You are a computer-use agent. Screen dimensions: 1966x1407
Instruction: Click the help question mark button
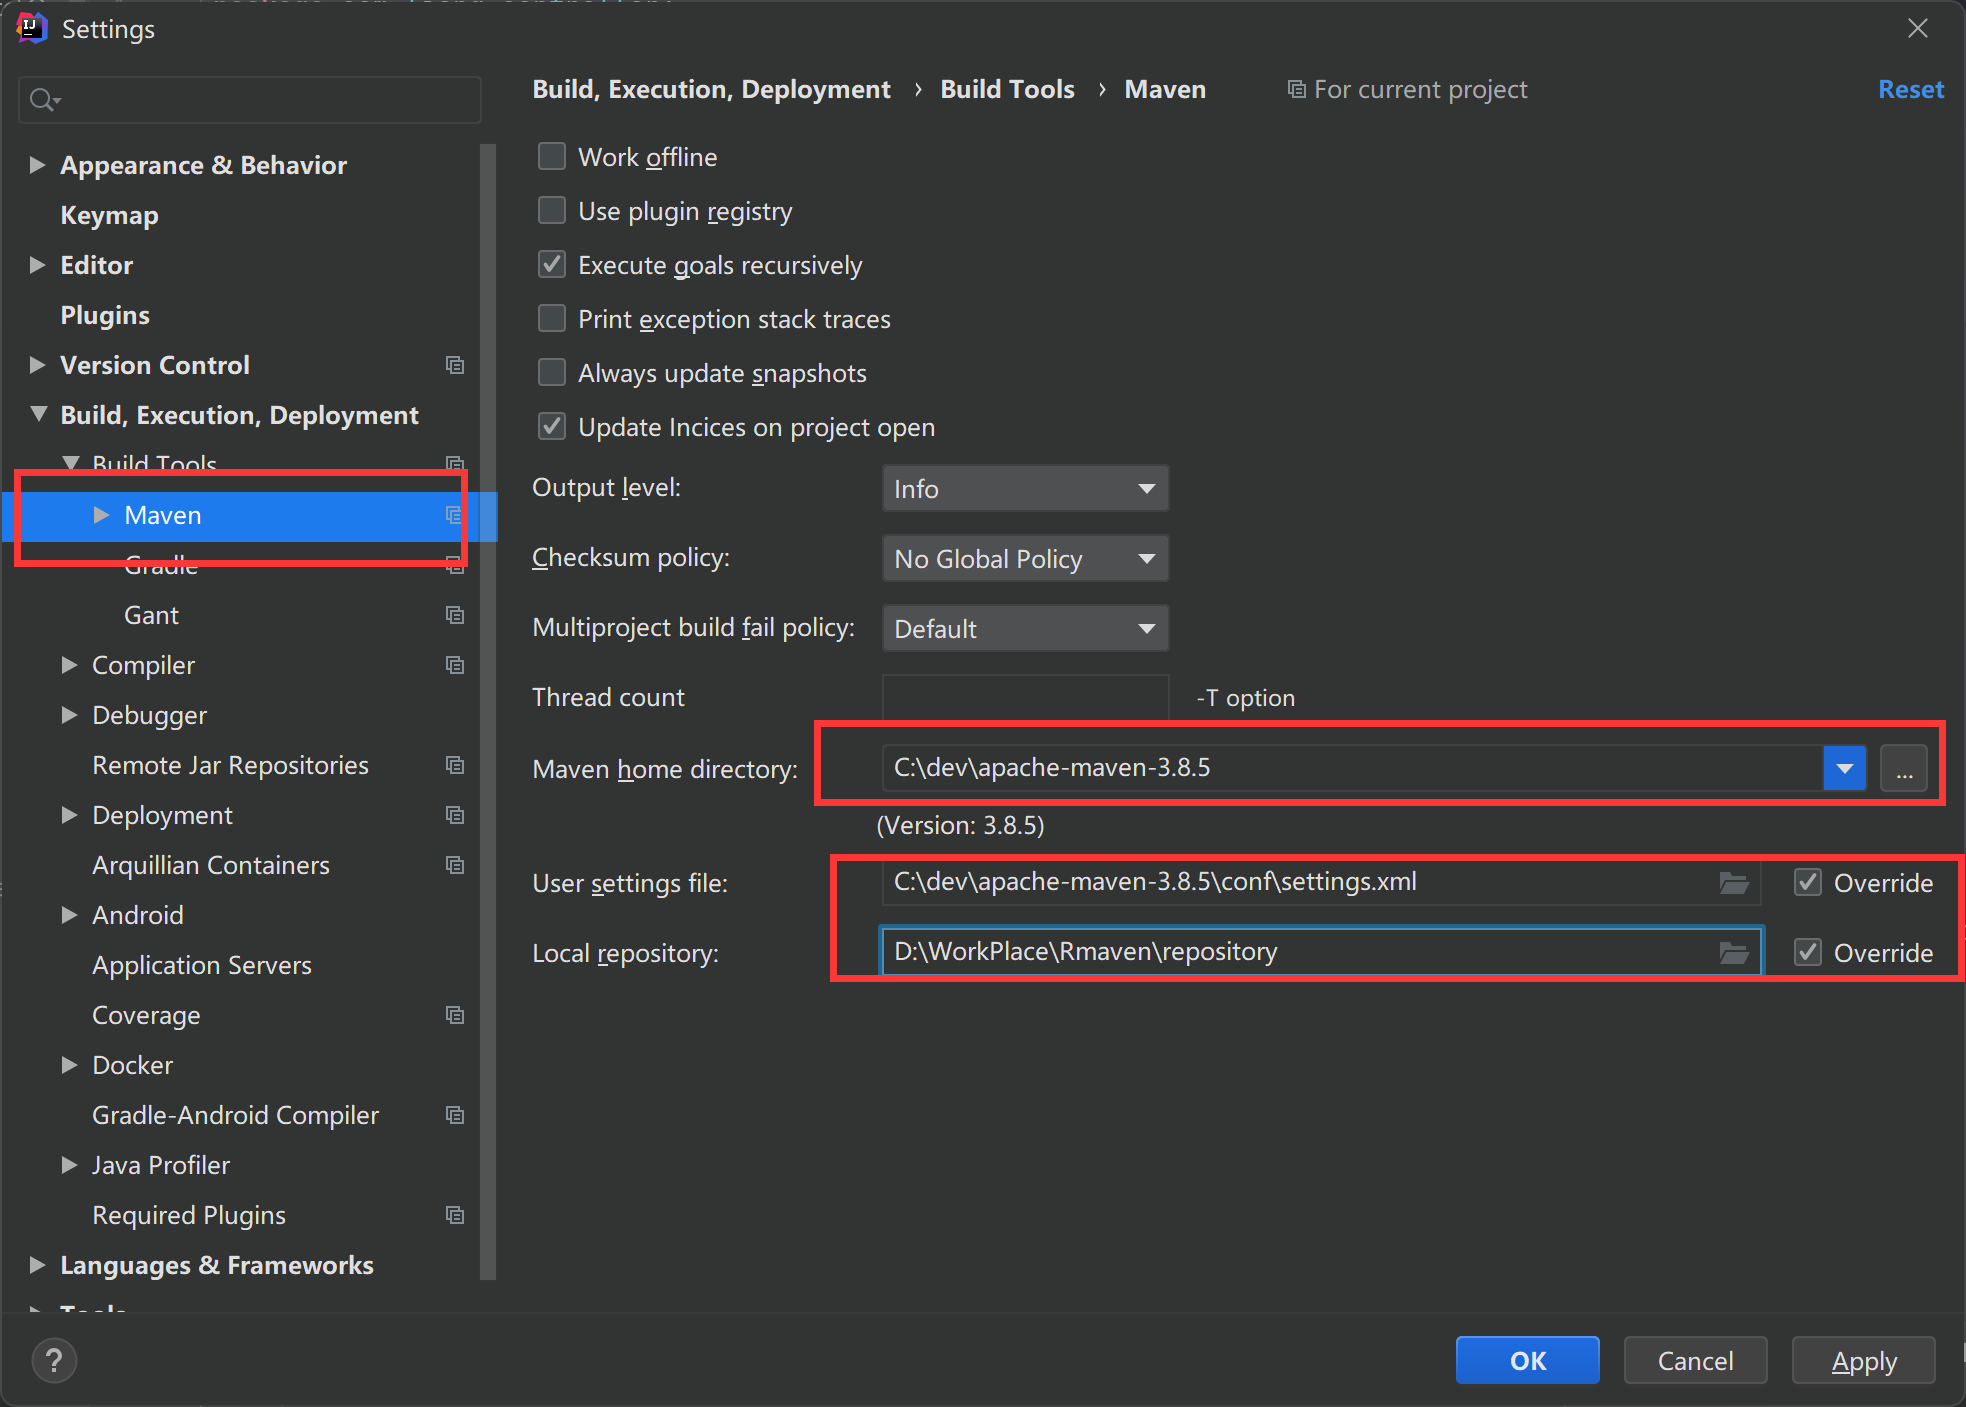pos(54,1360)
